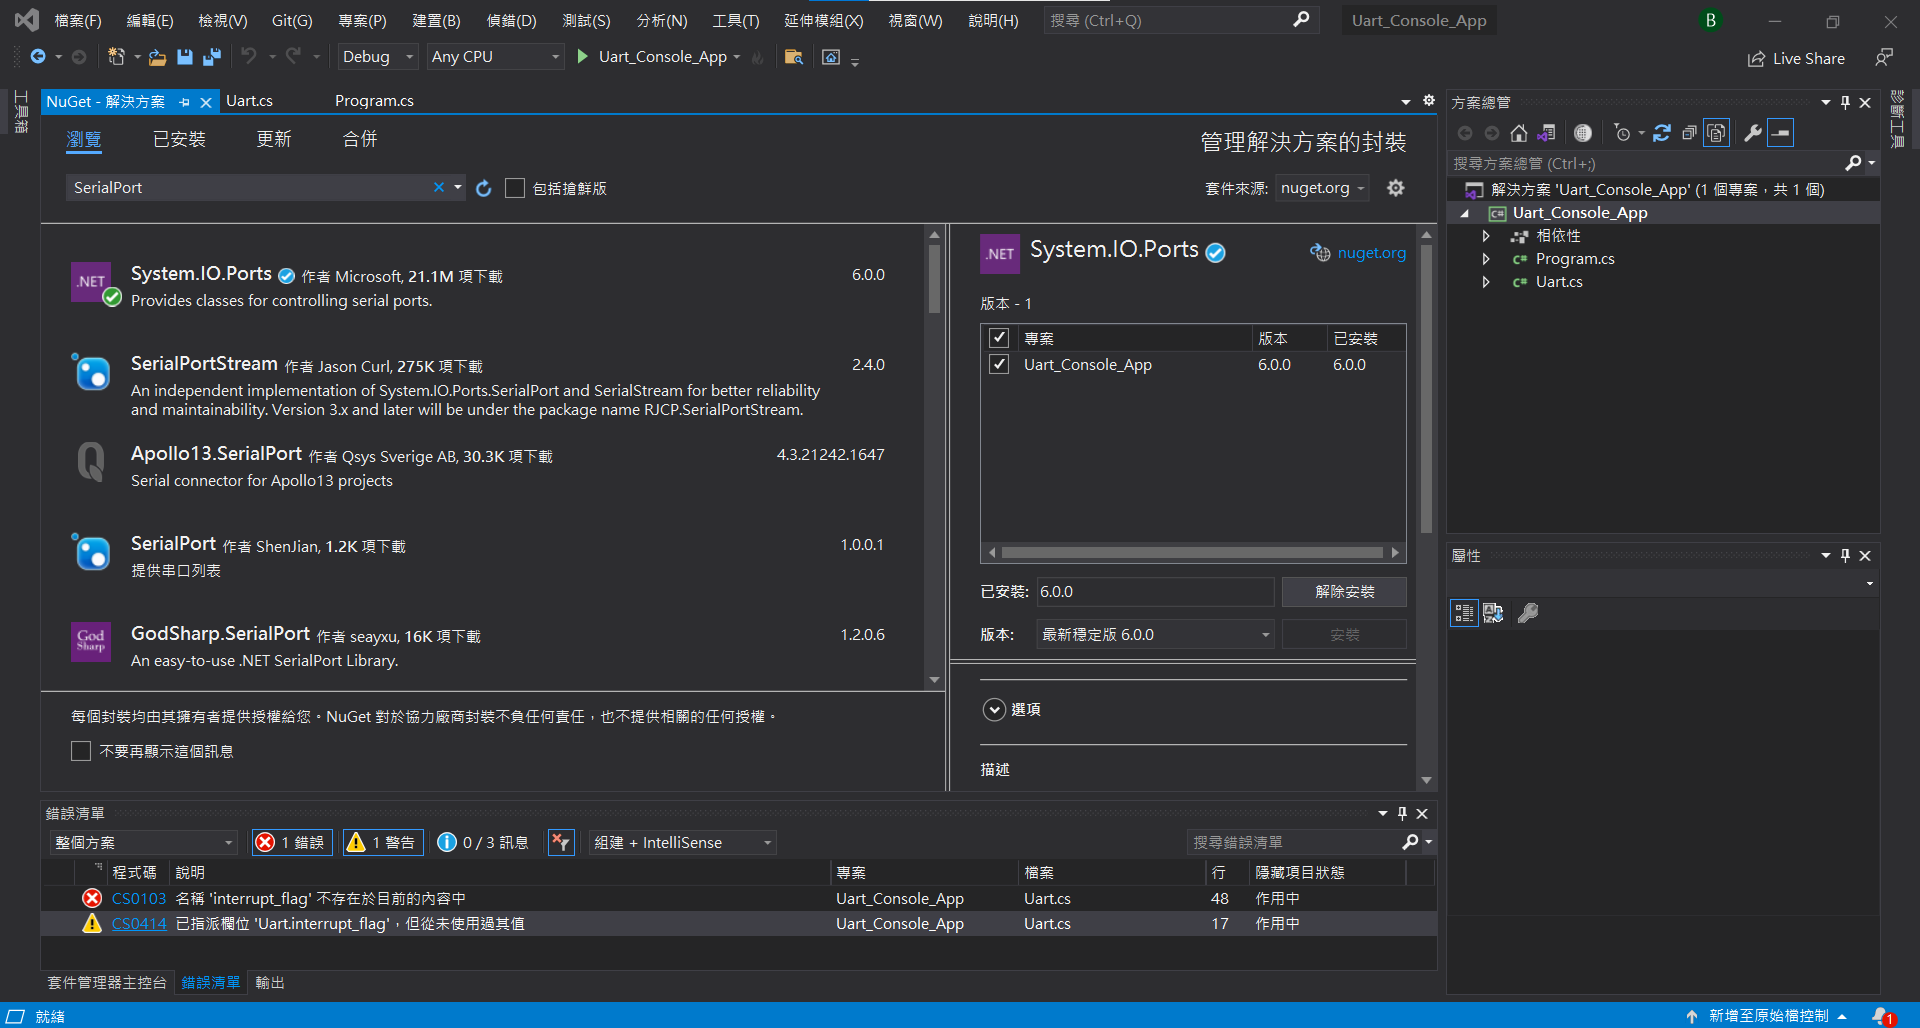Open the Debug menu in menu bar
Screen dimensions: 1920x1028
511,20
